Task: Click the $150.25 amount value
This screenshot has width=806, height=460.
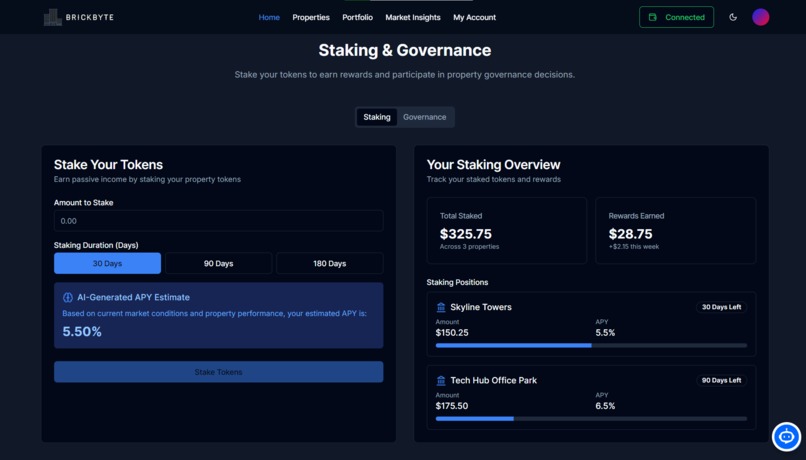Action: 452,333
